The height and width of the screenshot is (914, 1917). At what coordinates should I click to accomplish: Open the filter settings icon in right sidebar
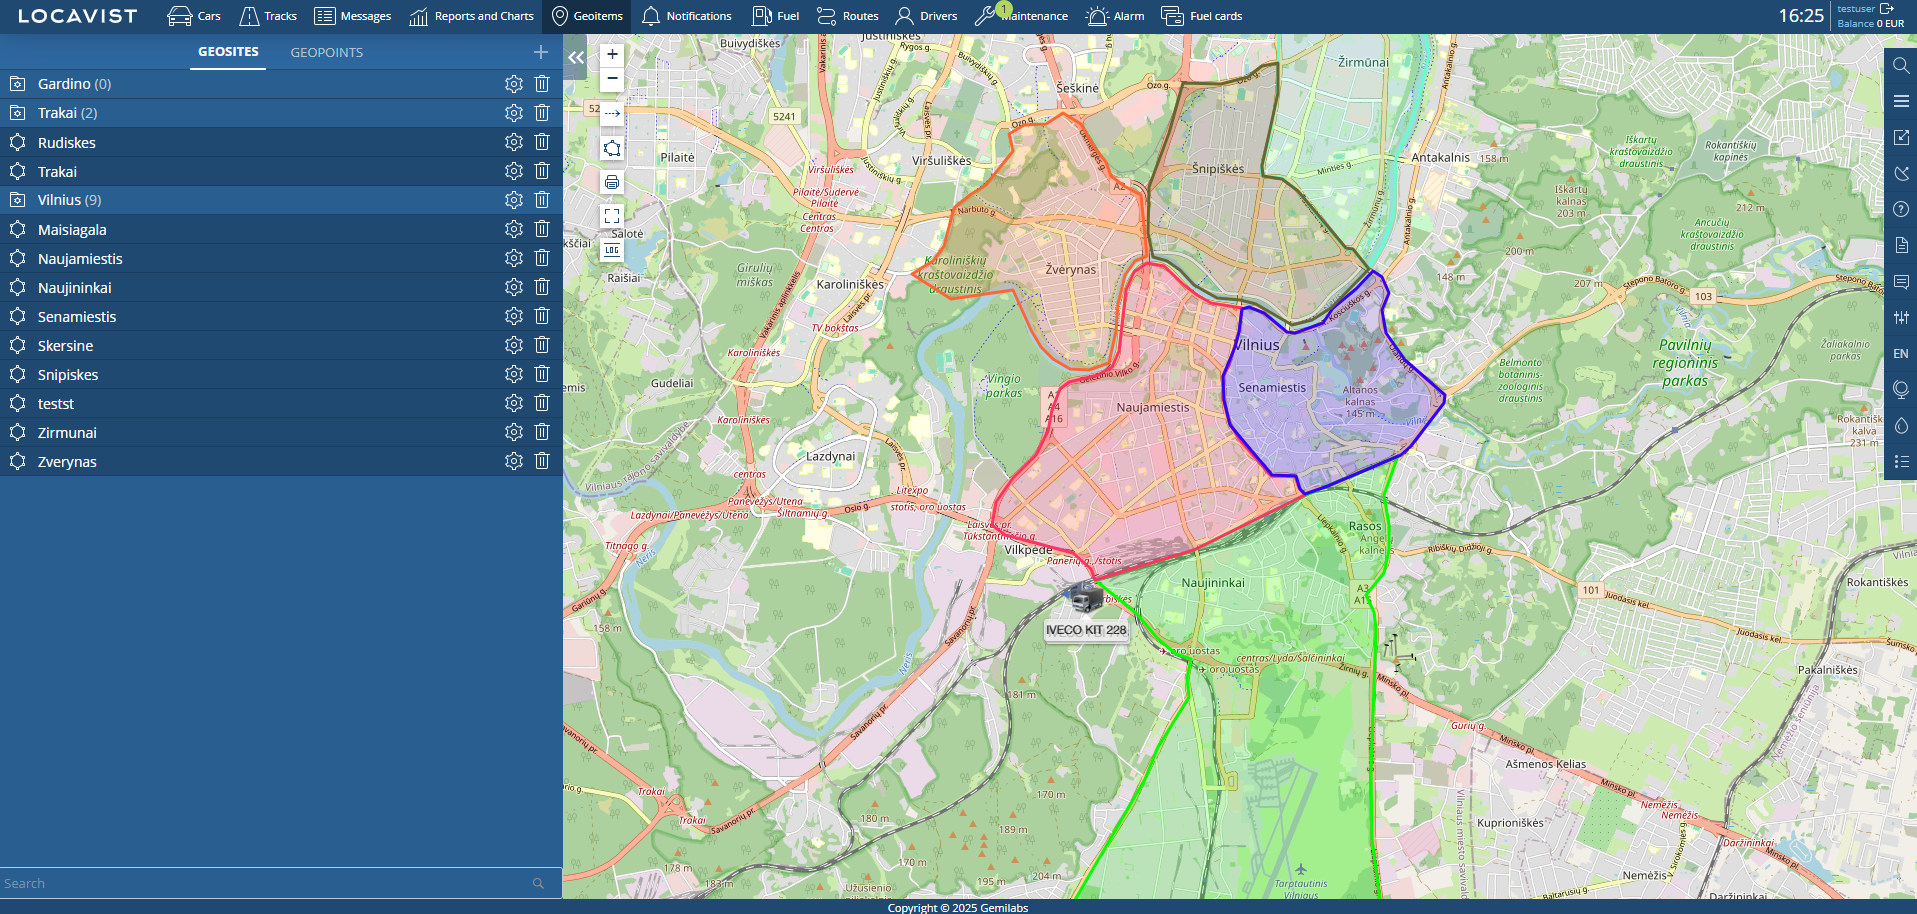1900,317
